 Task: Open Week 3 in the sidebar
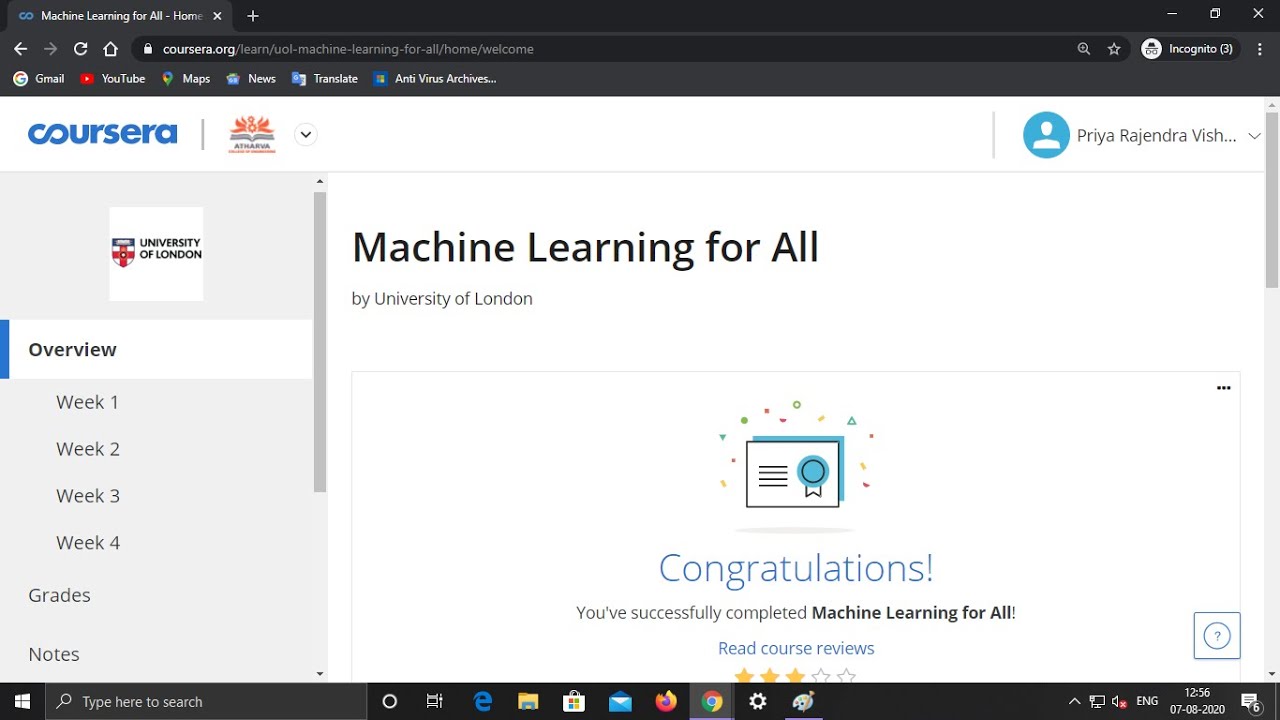pos(88,496)
